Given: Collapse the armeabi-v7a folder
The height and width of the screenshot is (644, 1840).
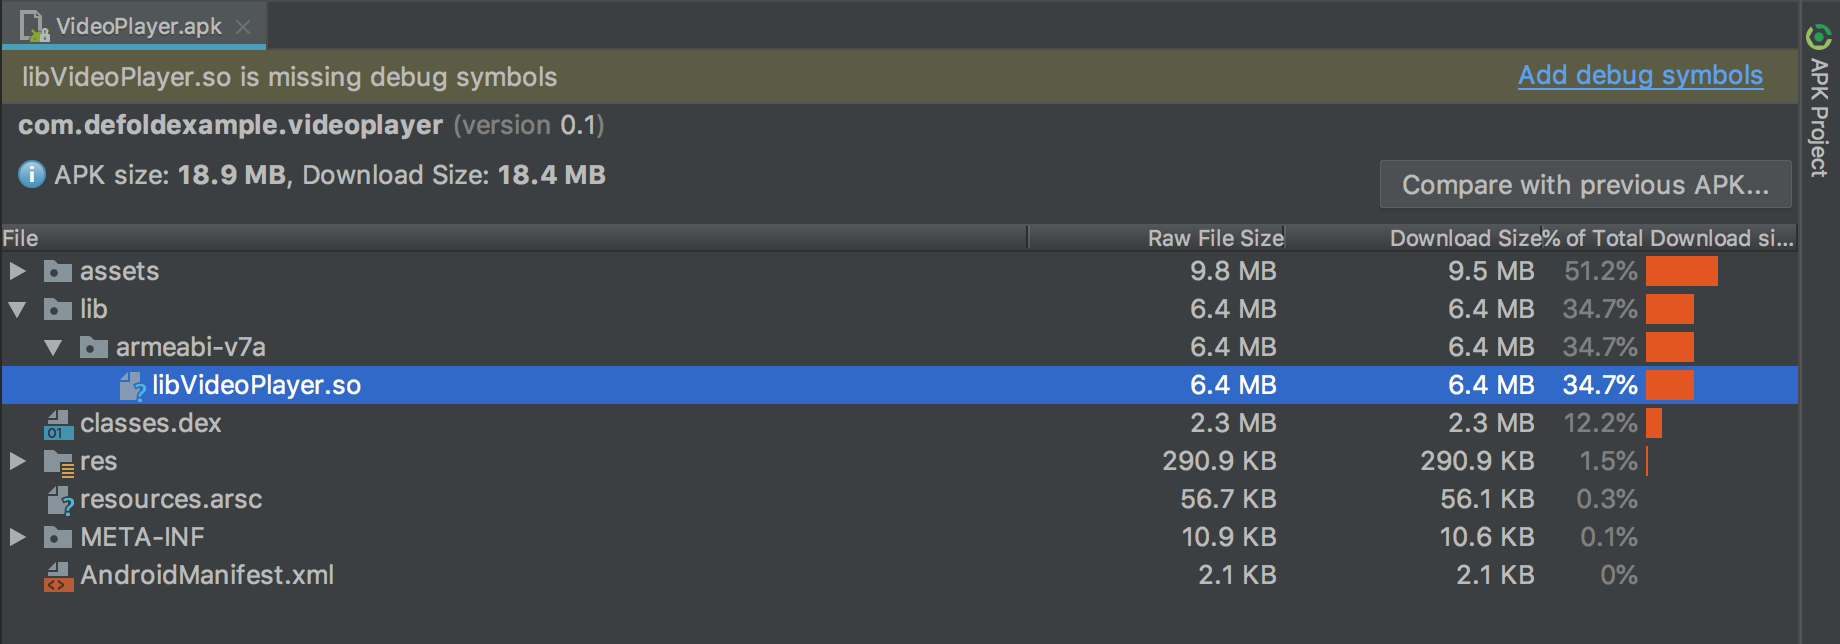Looking at the screenshot, I should [x=53, y=348].
